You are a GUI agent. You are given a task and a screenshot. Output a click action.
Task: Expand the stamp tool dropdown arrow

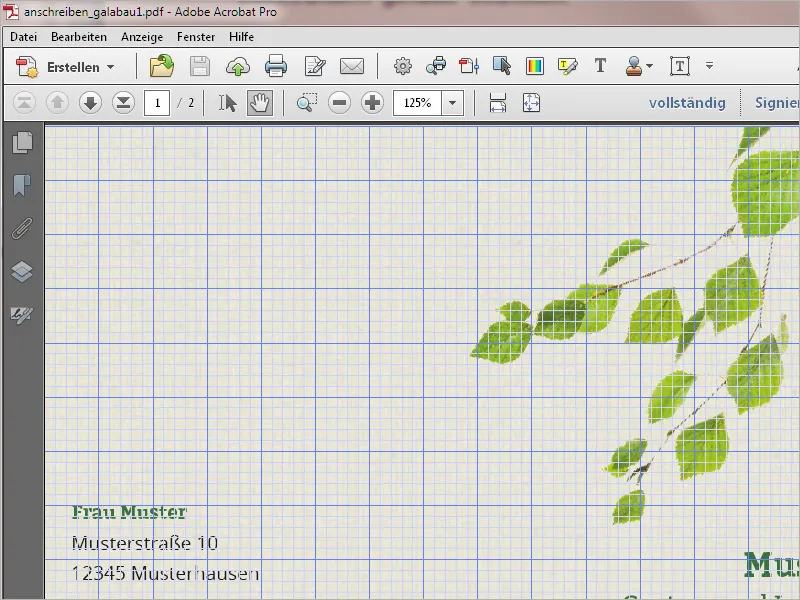tap(649, 66)
